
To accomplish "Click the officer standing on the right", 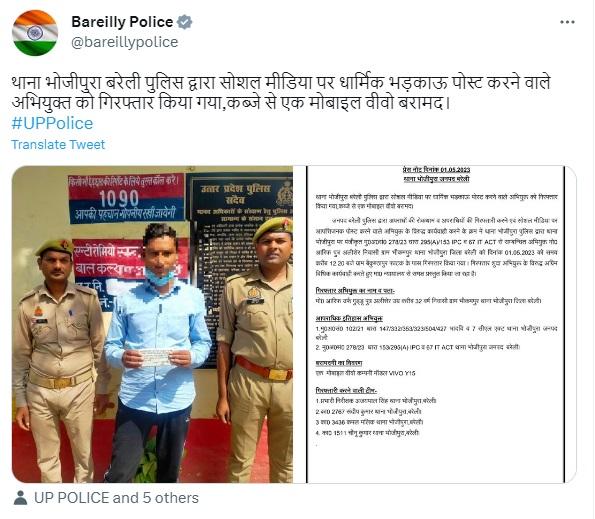I will [x=255, y=350].
